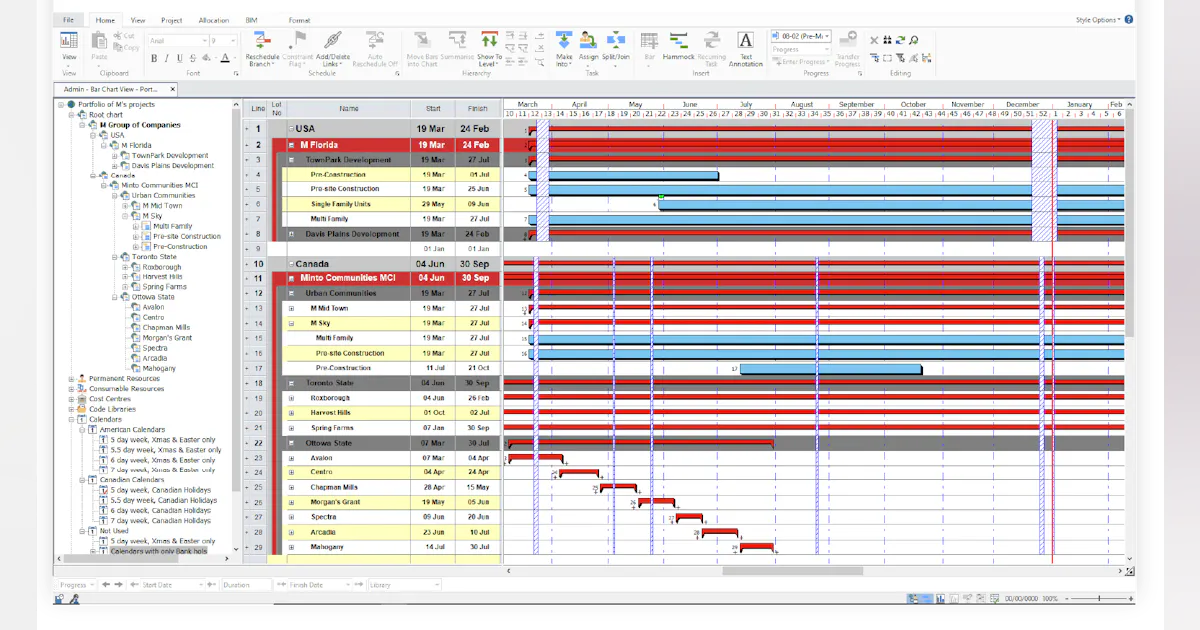Expand the Permanent Resources tree node
1200x630 pixels.
click(x=71, y=379)
